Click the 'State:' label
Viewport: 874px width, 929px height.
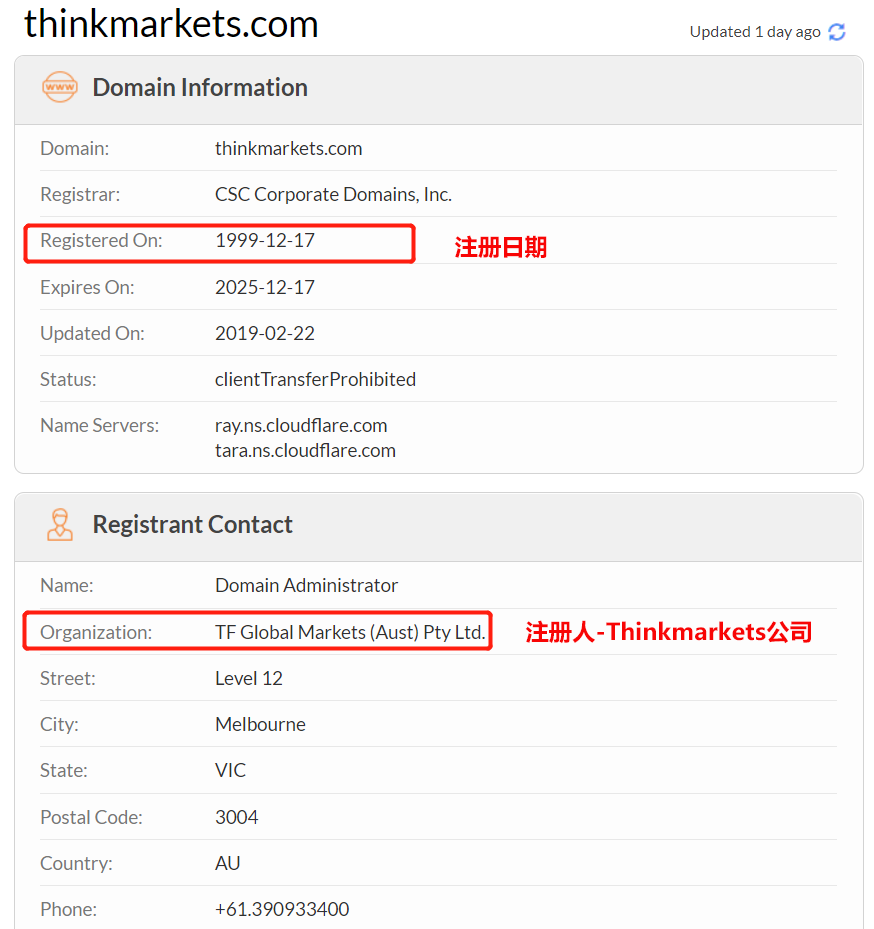pos(64,770)
